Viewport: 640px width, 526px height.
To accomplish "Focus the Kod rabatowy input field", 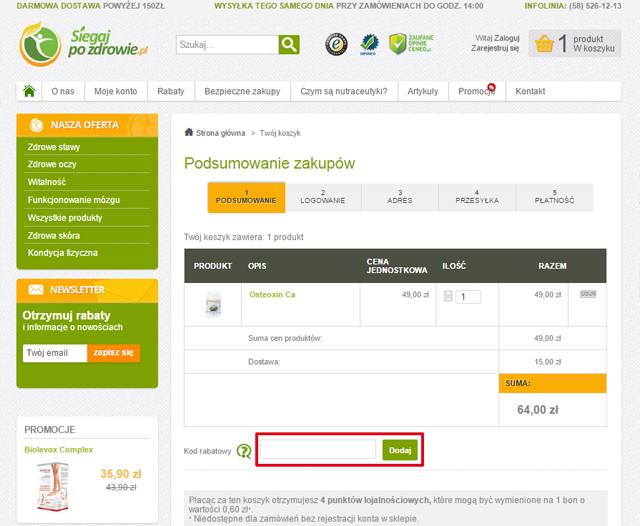I will 318,450.
